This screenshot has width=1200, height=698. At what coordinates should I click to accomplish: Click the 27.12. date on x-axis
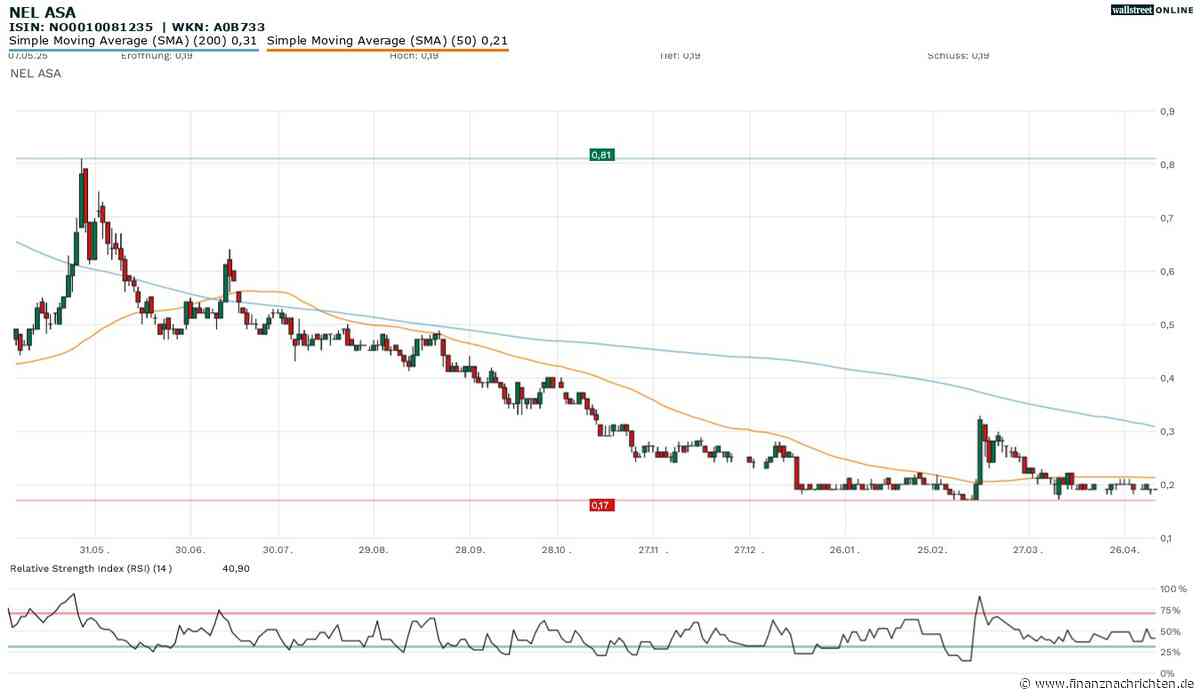(747, 550)
